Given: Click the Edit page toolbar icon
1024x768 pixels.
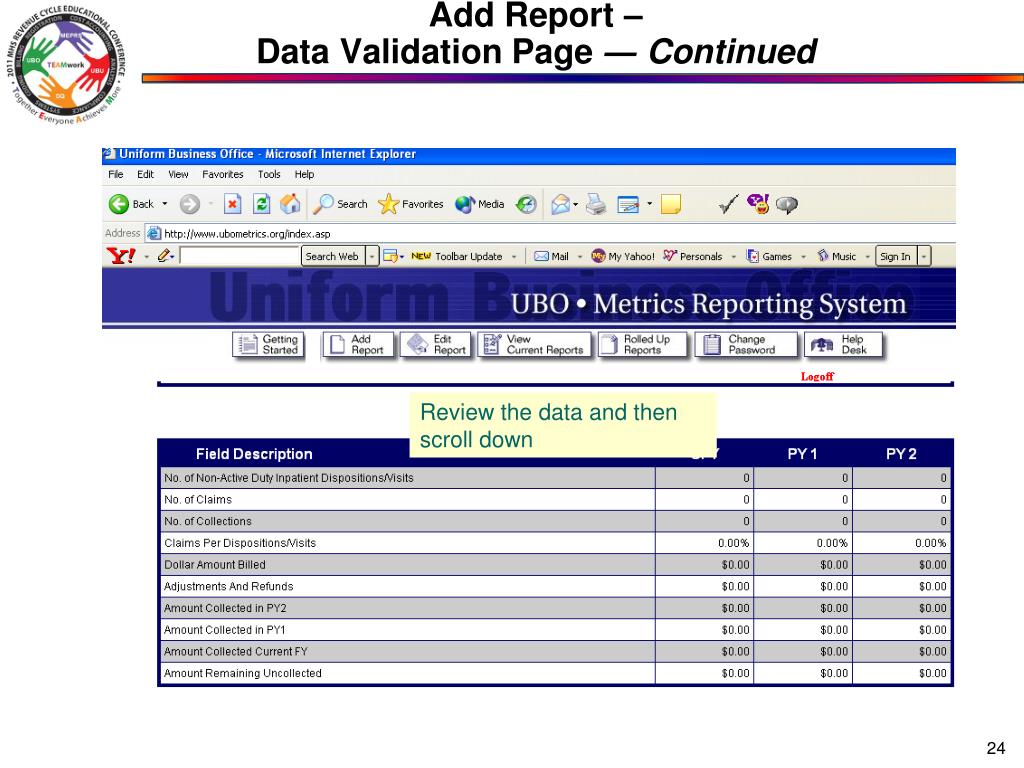Looking at the screenshot, I should pyautogui.click(x=628, y=205).
